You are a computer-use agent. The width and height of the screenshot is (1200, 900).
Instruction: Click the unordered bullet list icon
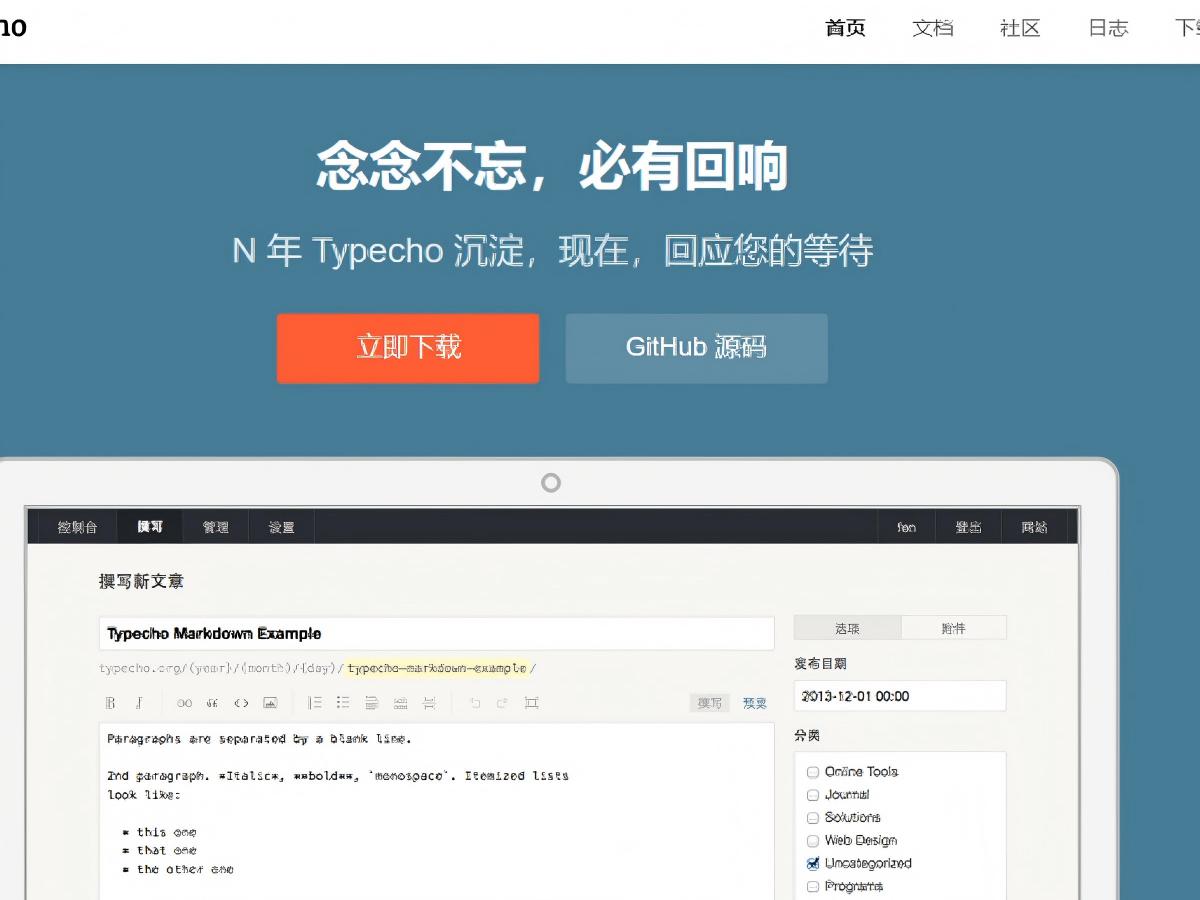(343, 703)
